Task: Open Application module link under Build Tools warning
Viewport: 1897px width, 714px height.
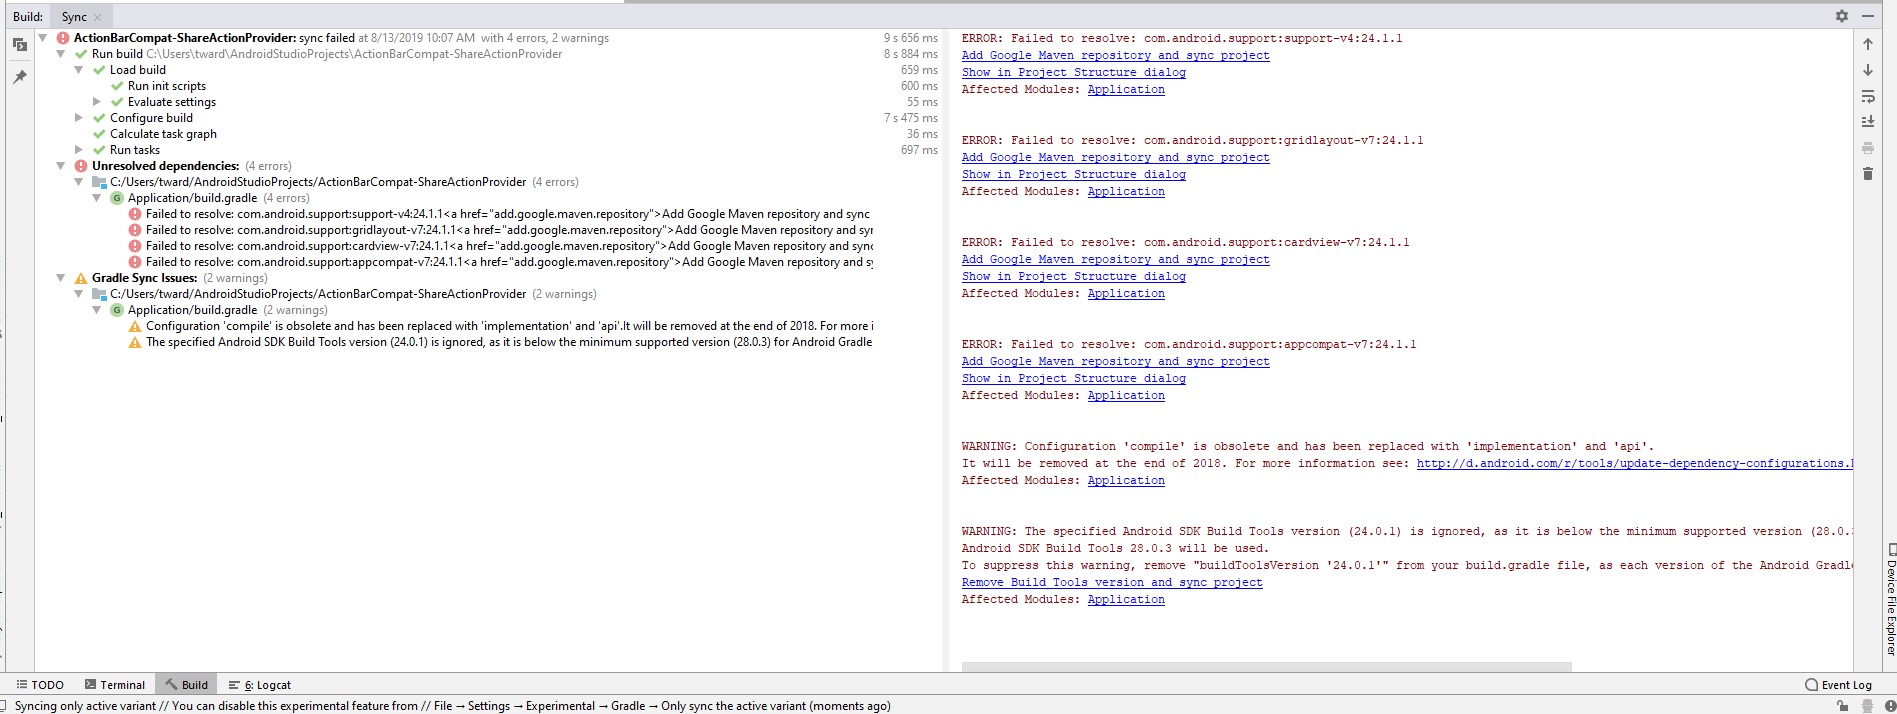Action: coord(1126,600)
